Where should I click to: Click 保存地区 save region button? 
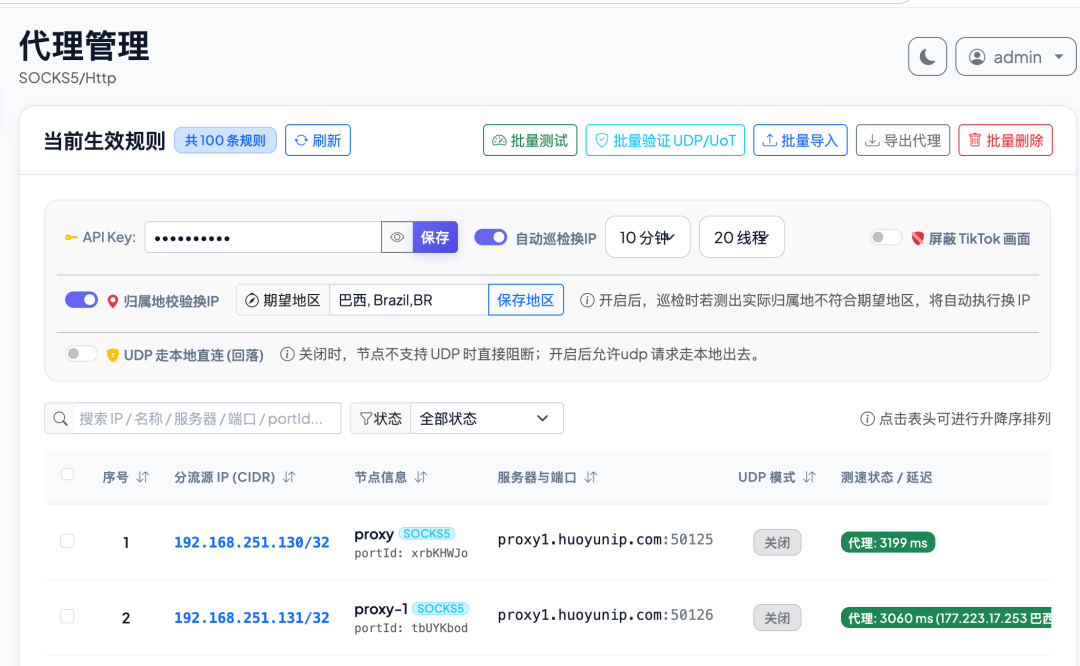tap(526, 300)
